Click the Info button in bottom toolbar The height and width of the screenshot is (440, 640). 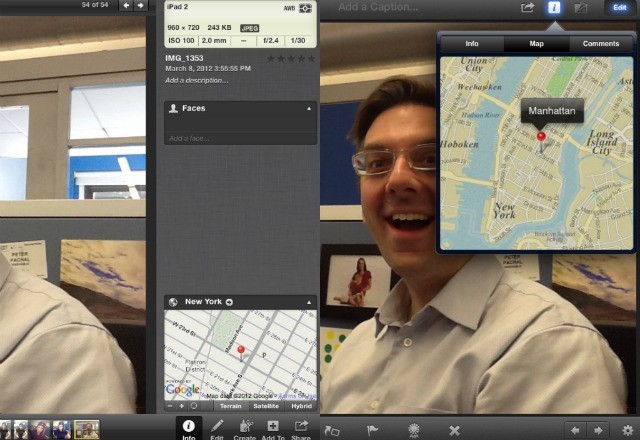pos(189,429)
